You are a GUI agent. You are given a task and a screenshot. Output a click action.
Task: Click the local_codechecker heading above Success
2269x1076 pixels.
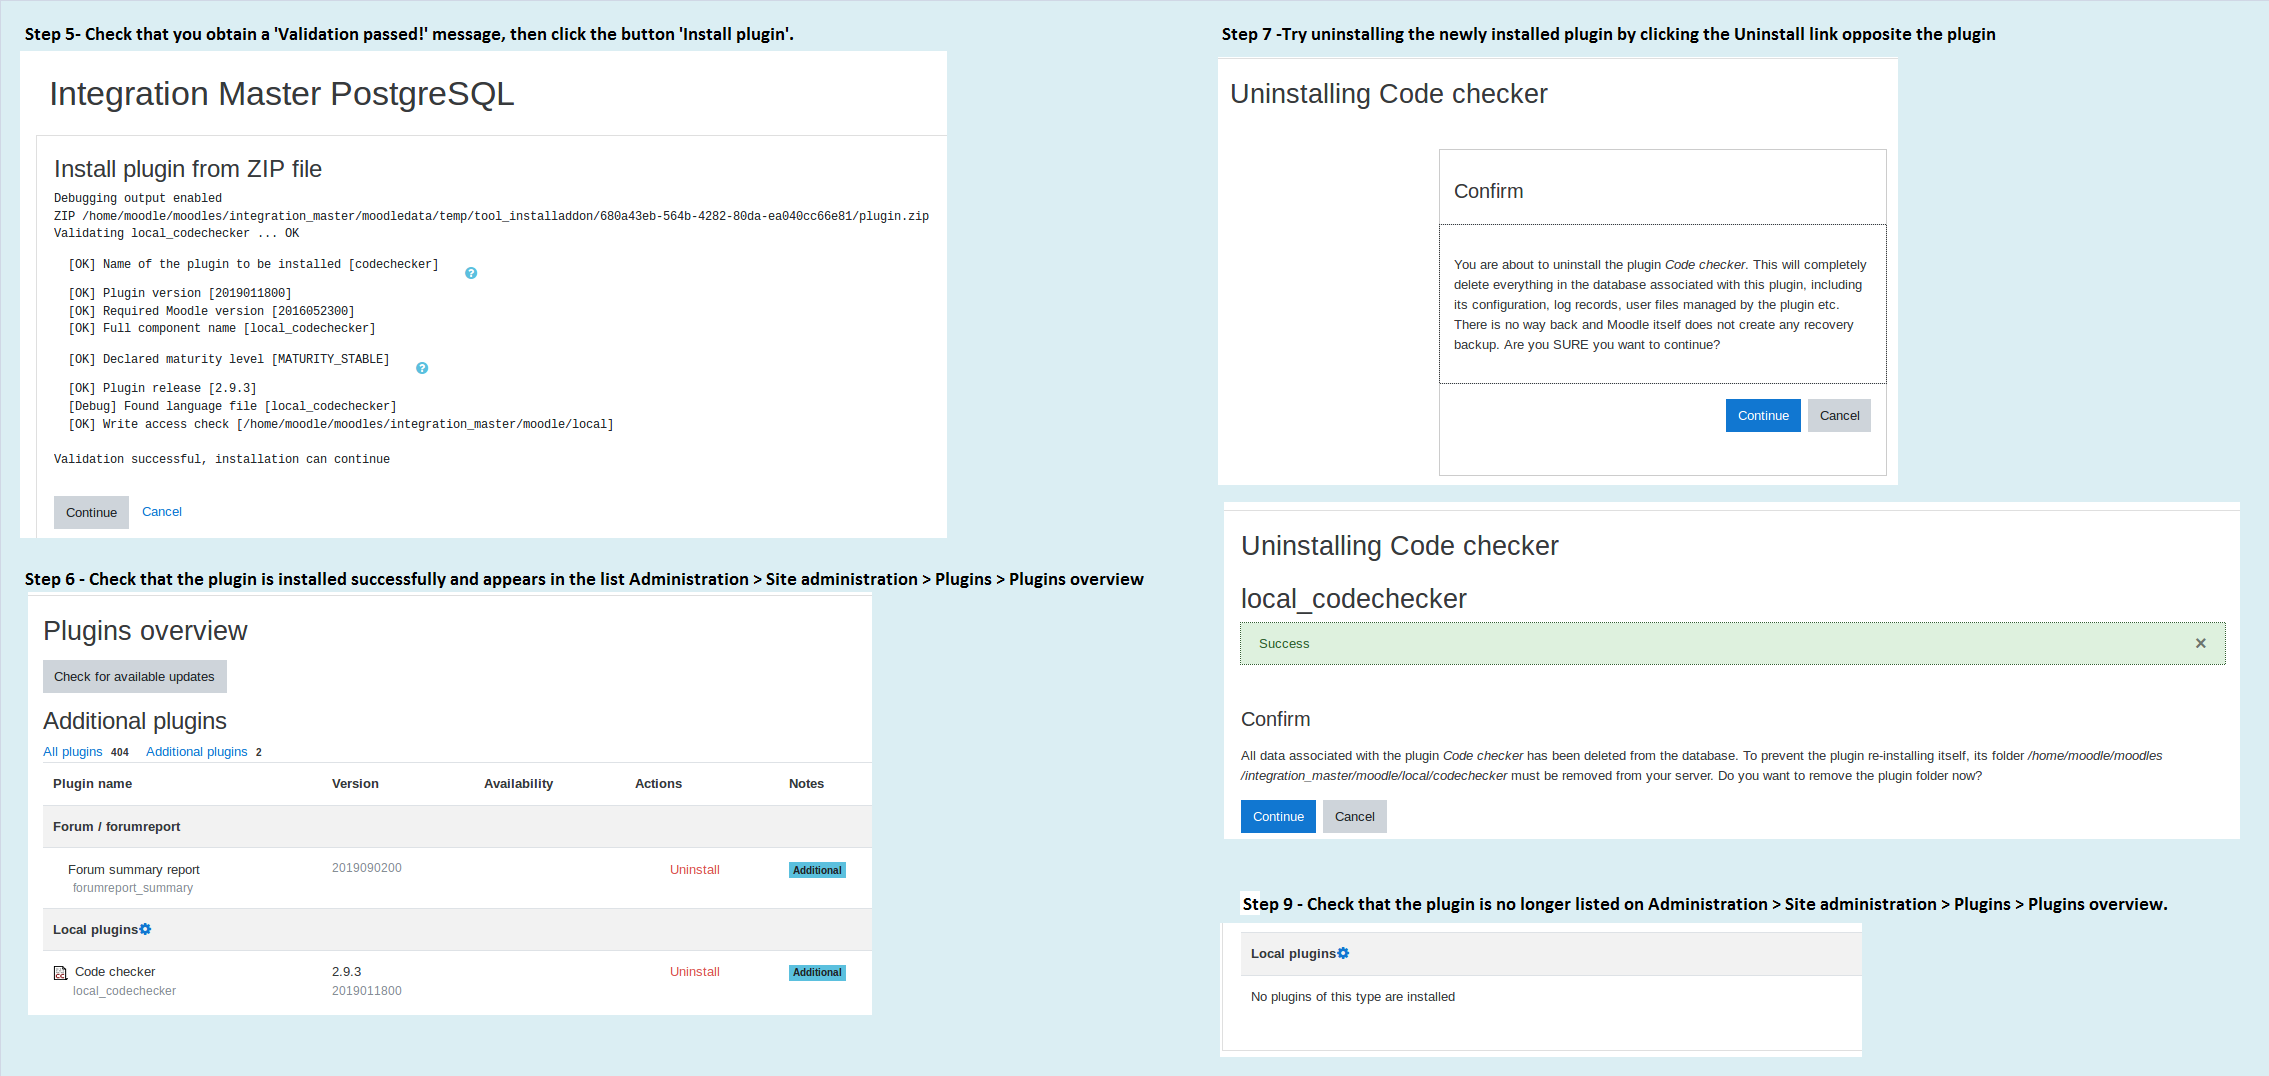tap(1354, 598)
